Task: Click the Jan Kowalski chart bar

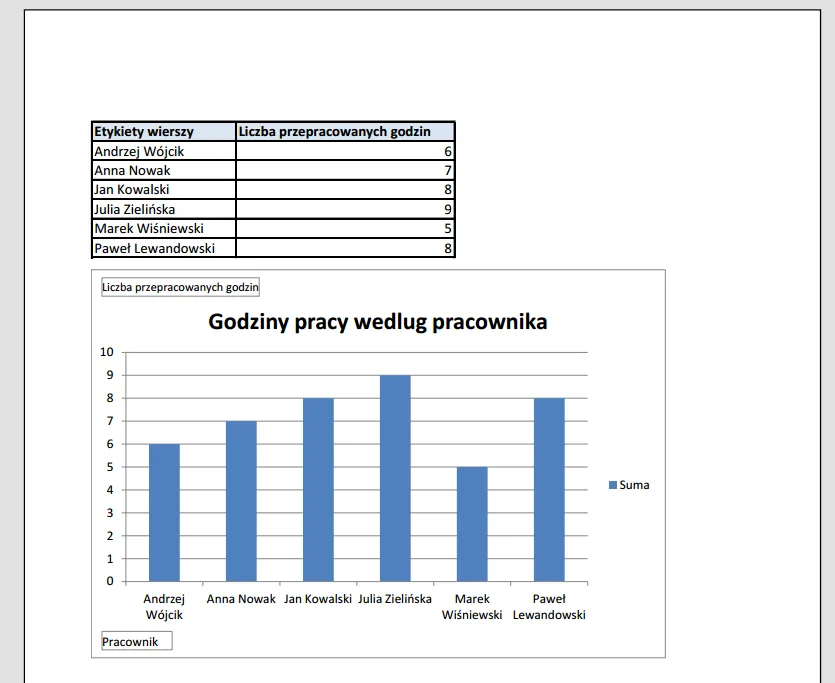Action: coord(318,489)
